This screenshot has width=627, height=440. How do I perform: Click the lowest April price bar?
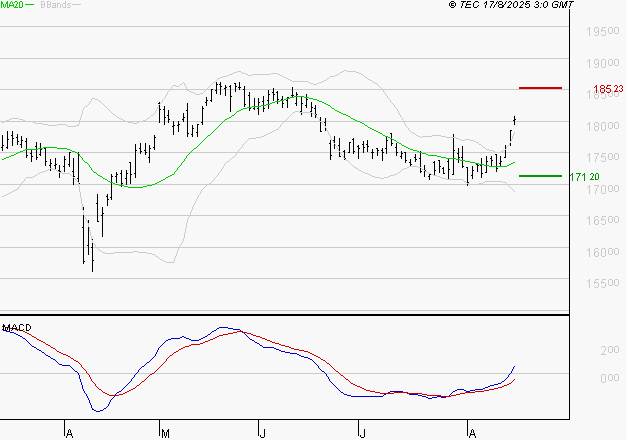[x=92, y=256]
